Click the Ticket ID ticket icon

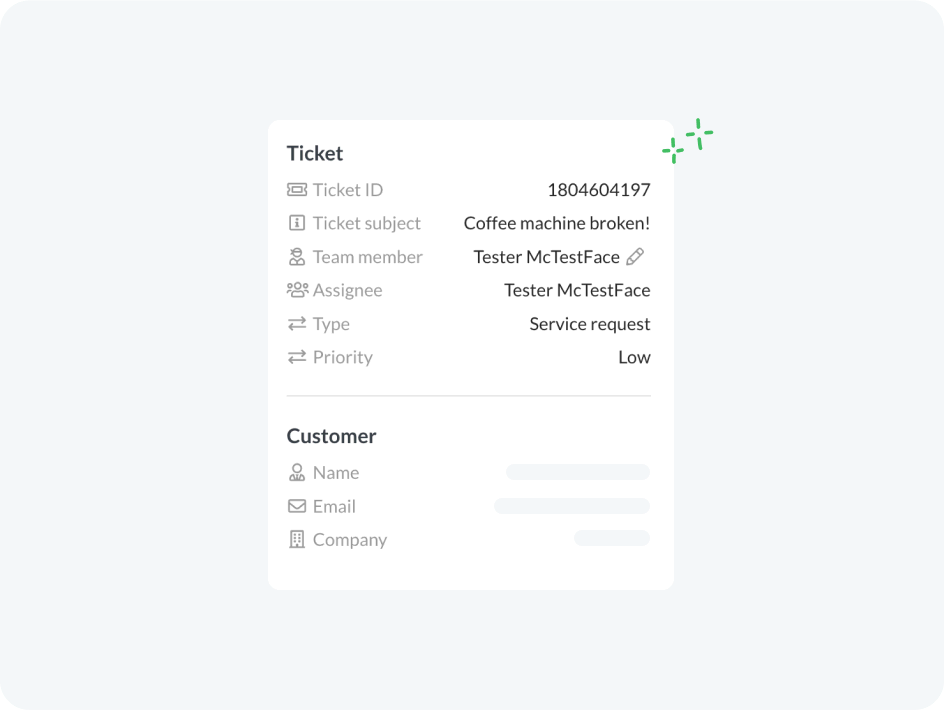click(x=297, y=190)
